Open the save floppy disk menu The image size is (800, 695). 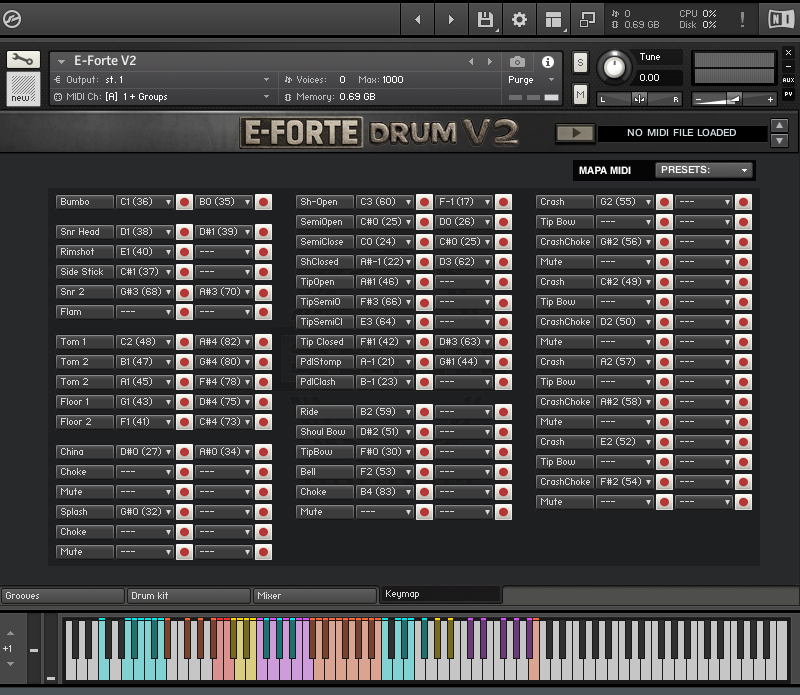[485, 19]
